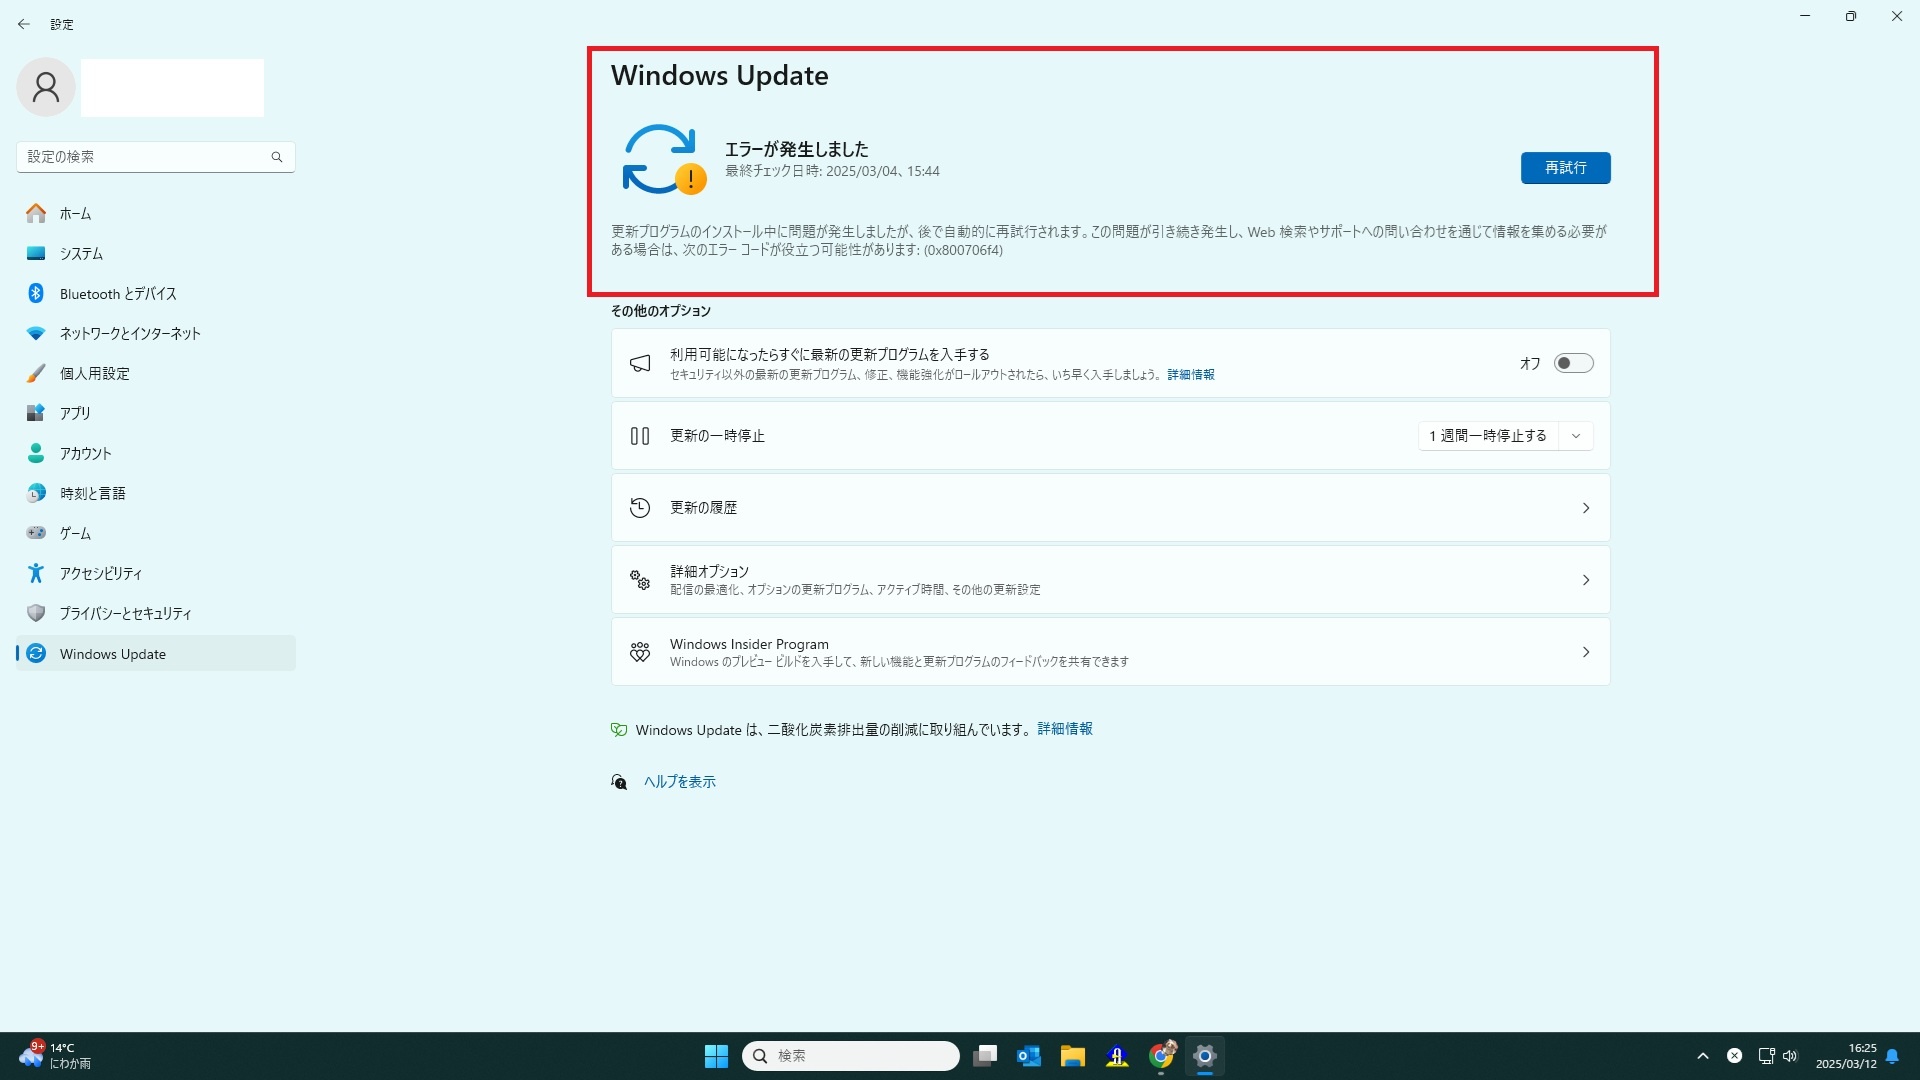Viewport: 1920px width, 1080px height.
Task: Open File Explorer from the taskbar
Action: tap(1073, 1056)
